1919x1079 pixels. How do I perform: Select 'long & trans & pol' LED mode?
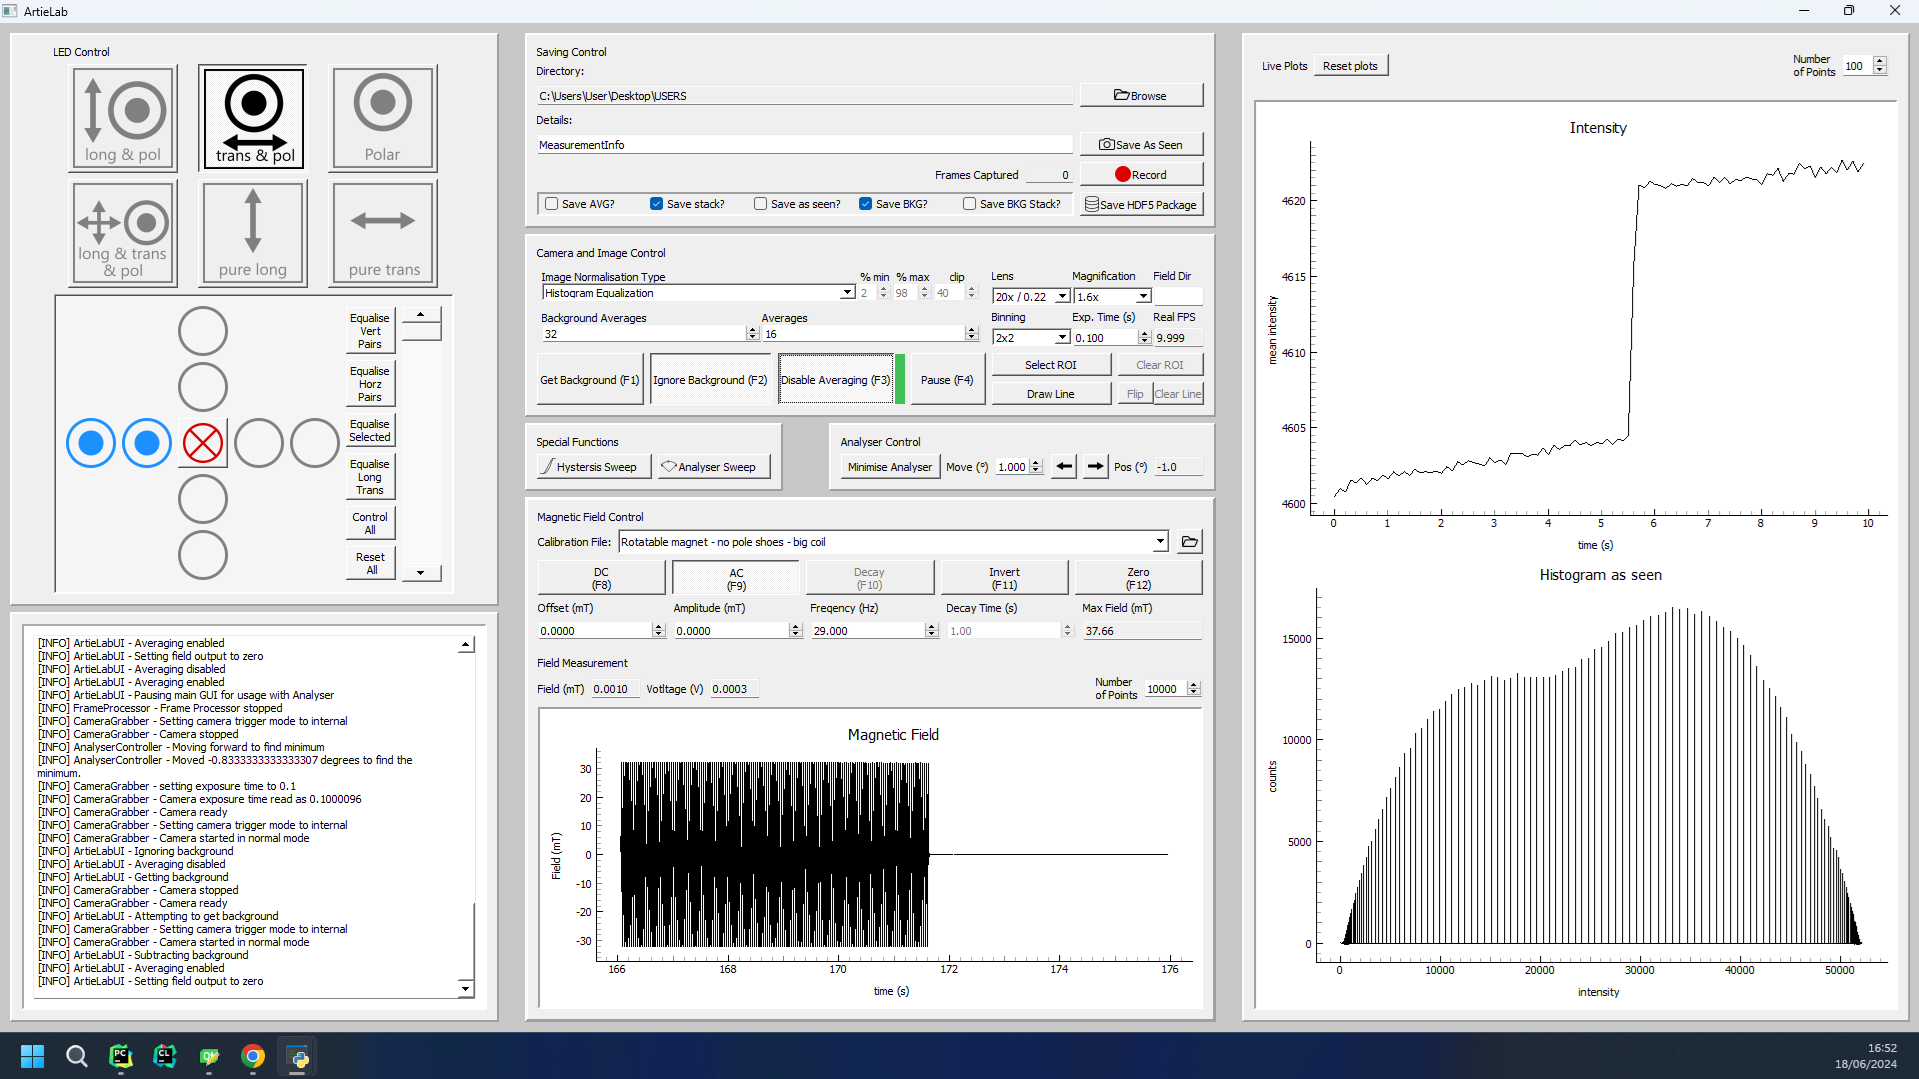pos(123,234)
